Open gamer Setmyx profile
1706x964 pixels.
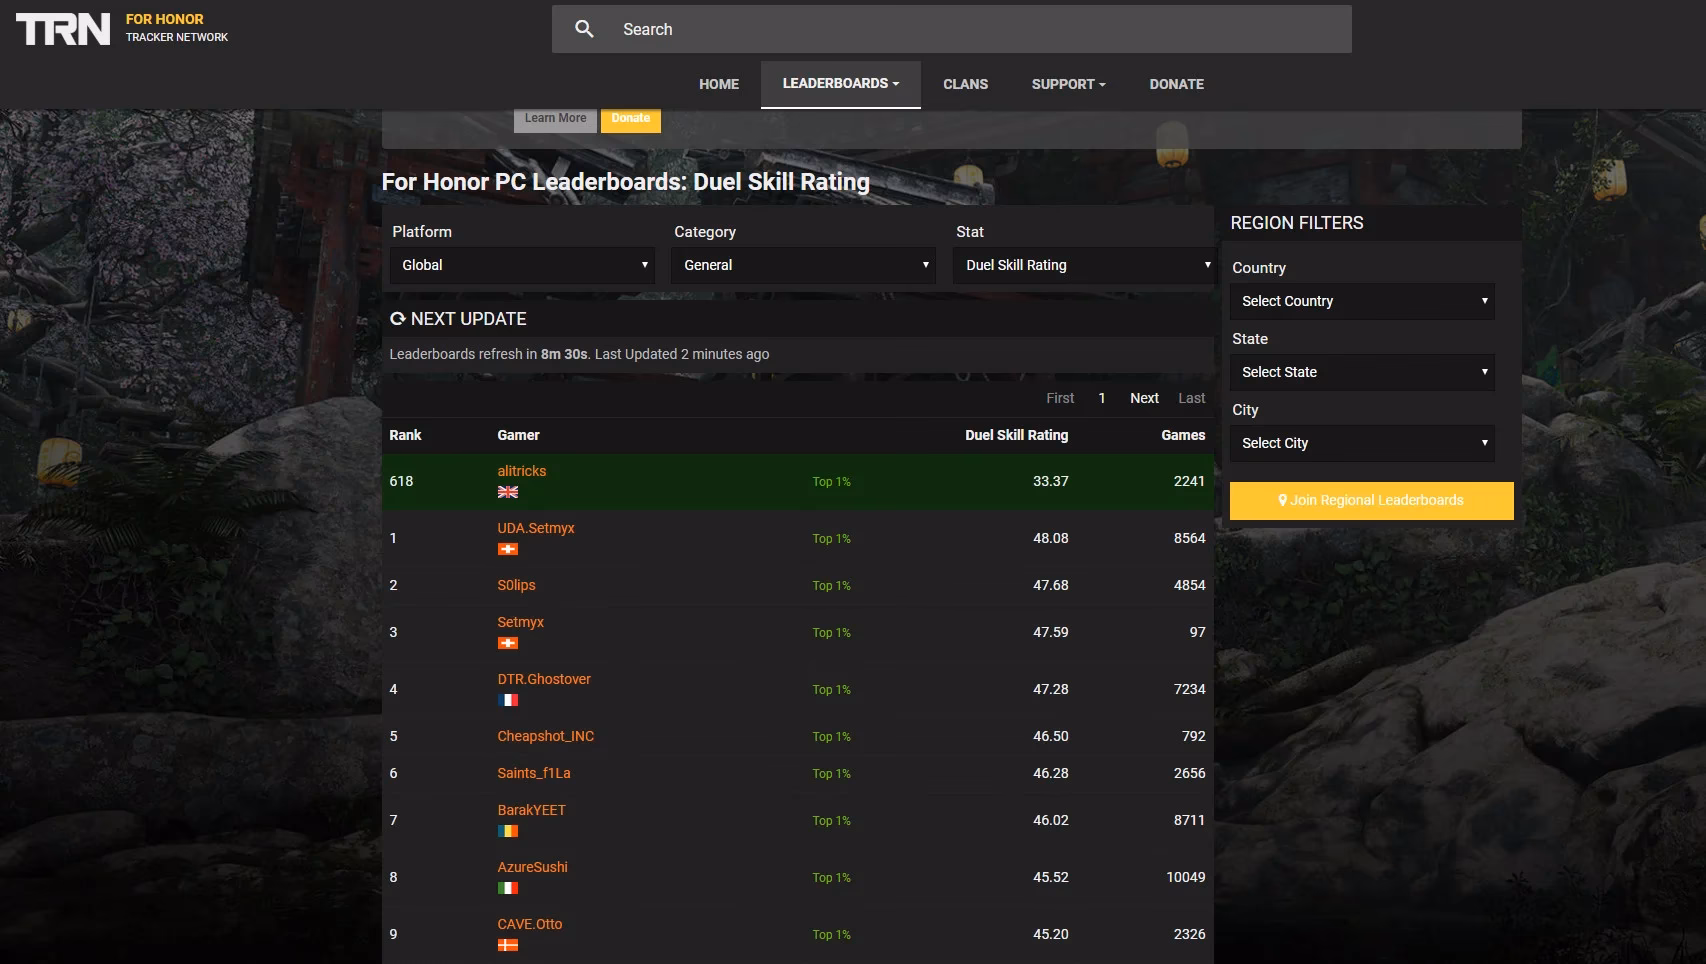click(x=520, y=622)
